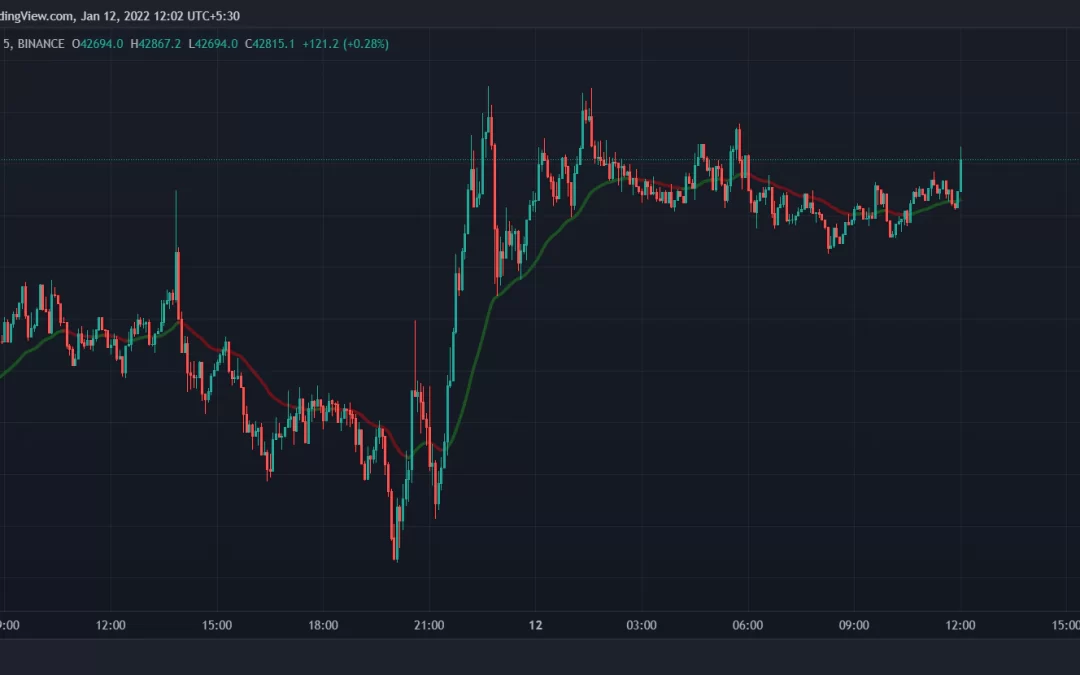Click the low price value L42694.0
The height and width of the screenshot is (675, 1080).
click(x=213, y=44)
